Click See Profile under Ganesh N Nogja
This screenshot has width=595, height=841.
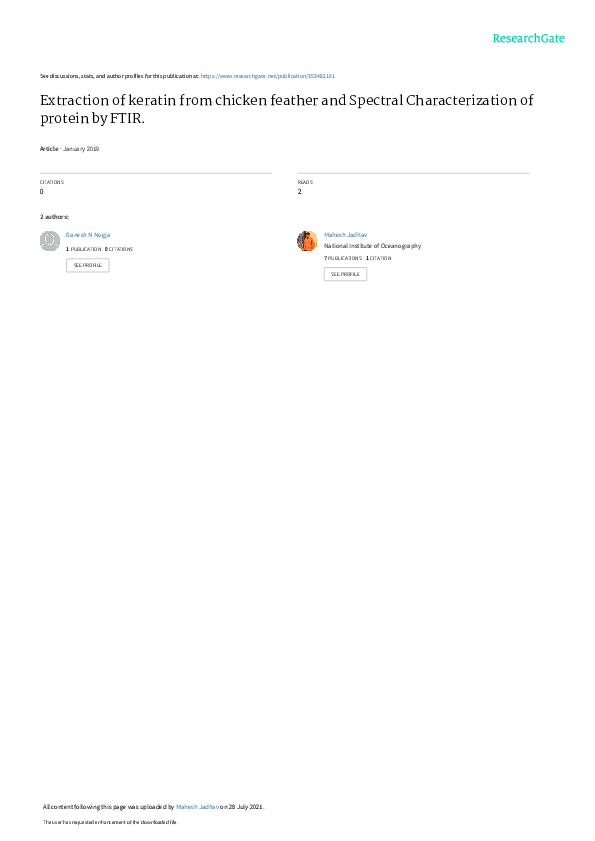pyautogui.click(x=87, y=265)
